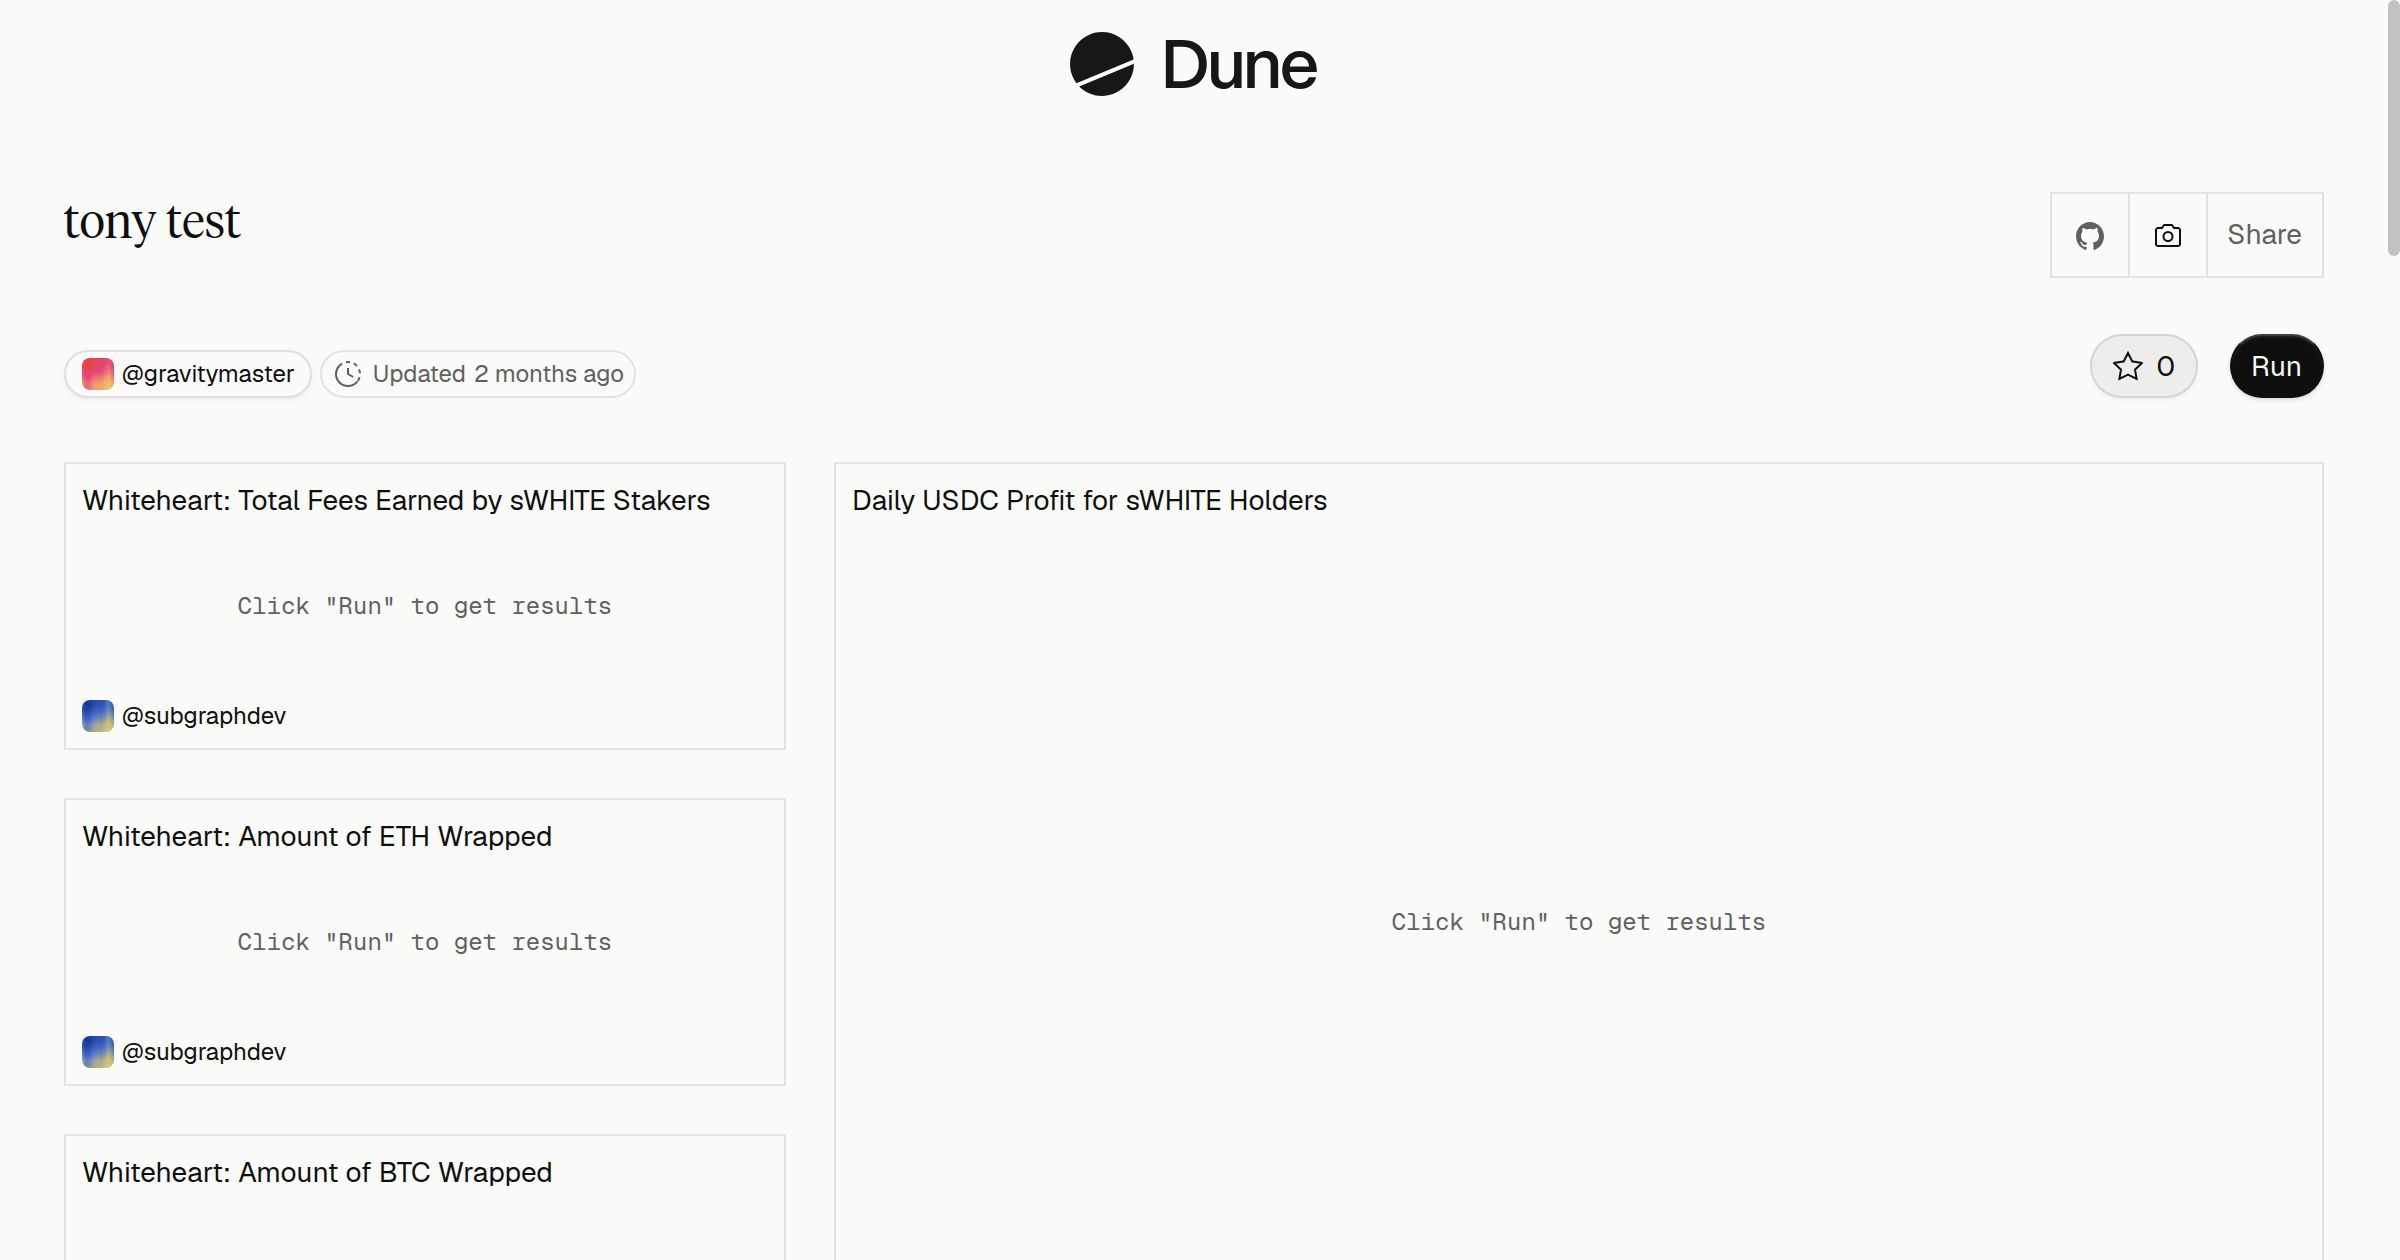Click 'Run' prompt text in Total Fees card
The image size is (2400, 1260).
(x=424, y=606)
